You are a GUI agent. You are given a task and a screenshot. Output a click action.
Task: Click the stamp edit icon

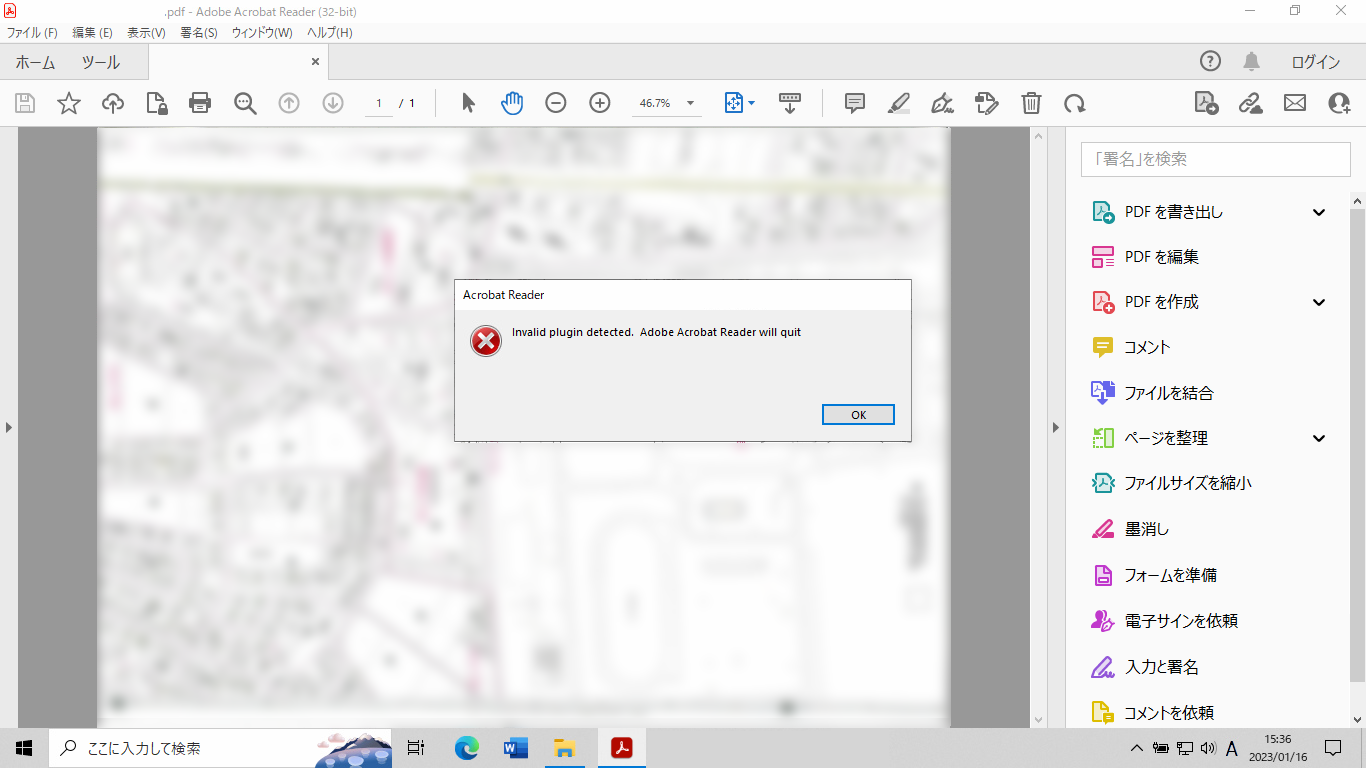point(987,103)
